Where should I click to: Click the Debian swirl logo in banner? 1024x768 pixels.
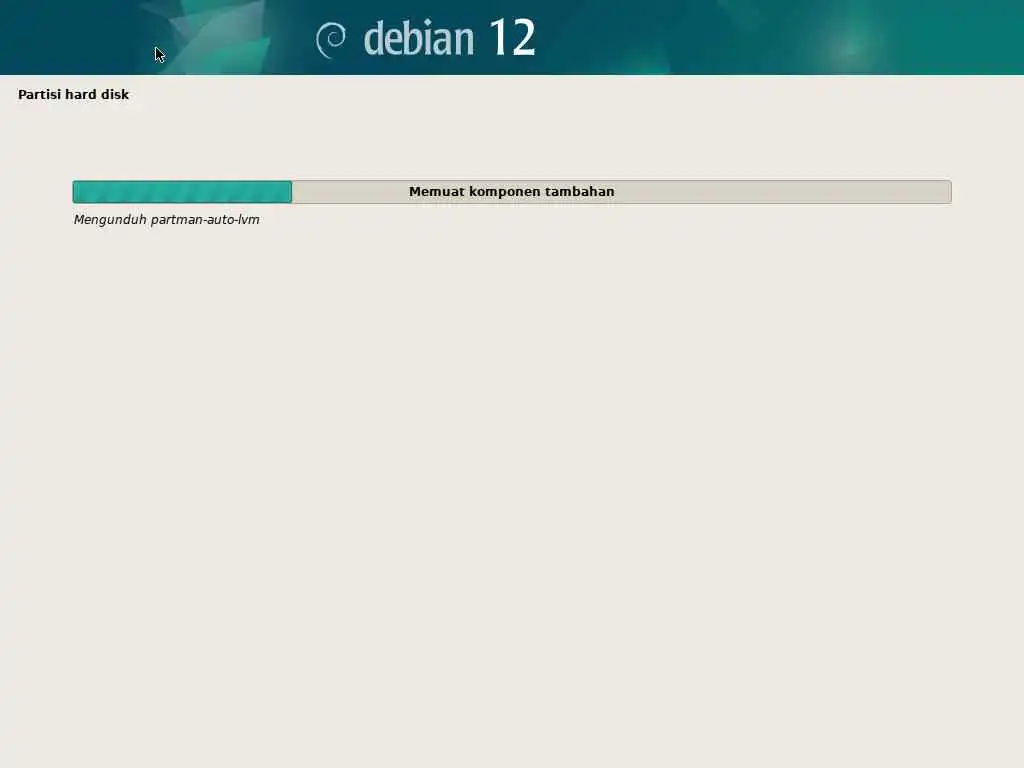click(331, 39)
